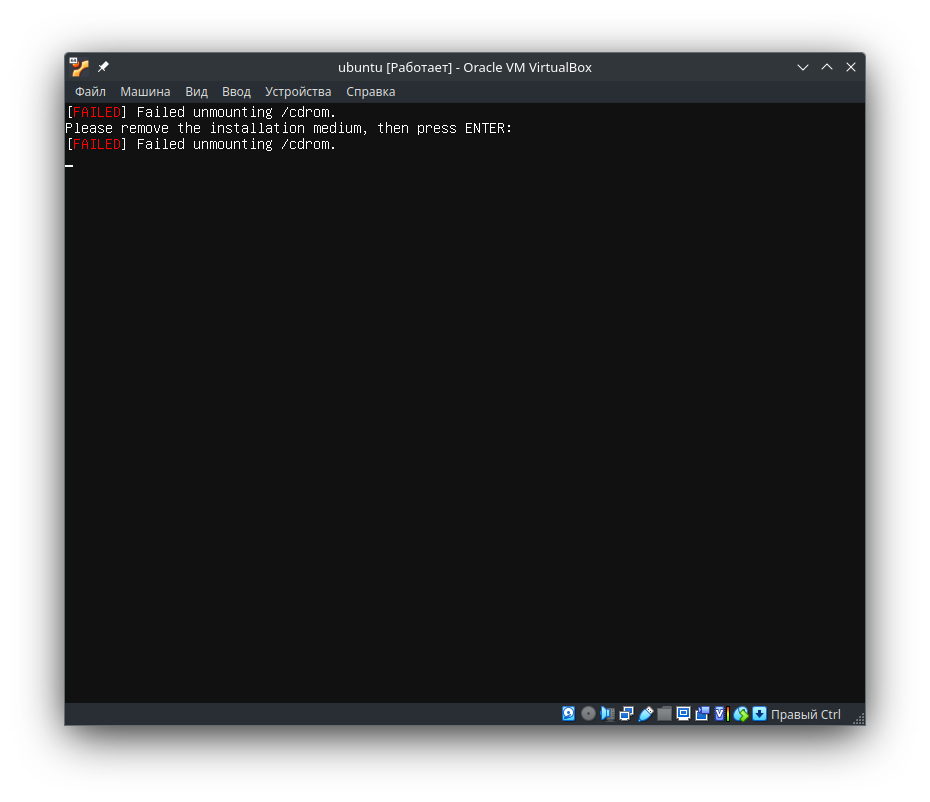Click the Правый Ctrl host key indicator
The width and height of the screenshot is (930, 802).
[805, 714]
